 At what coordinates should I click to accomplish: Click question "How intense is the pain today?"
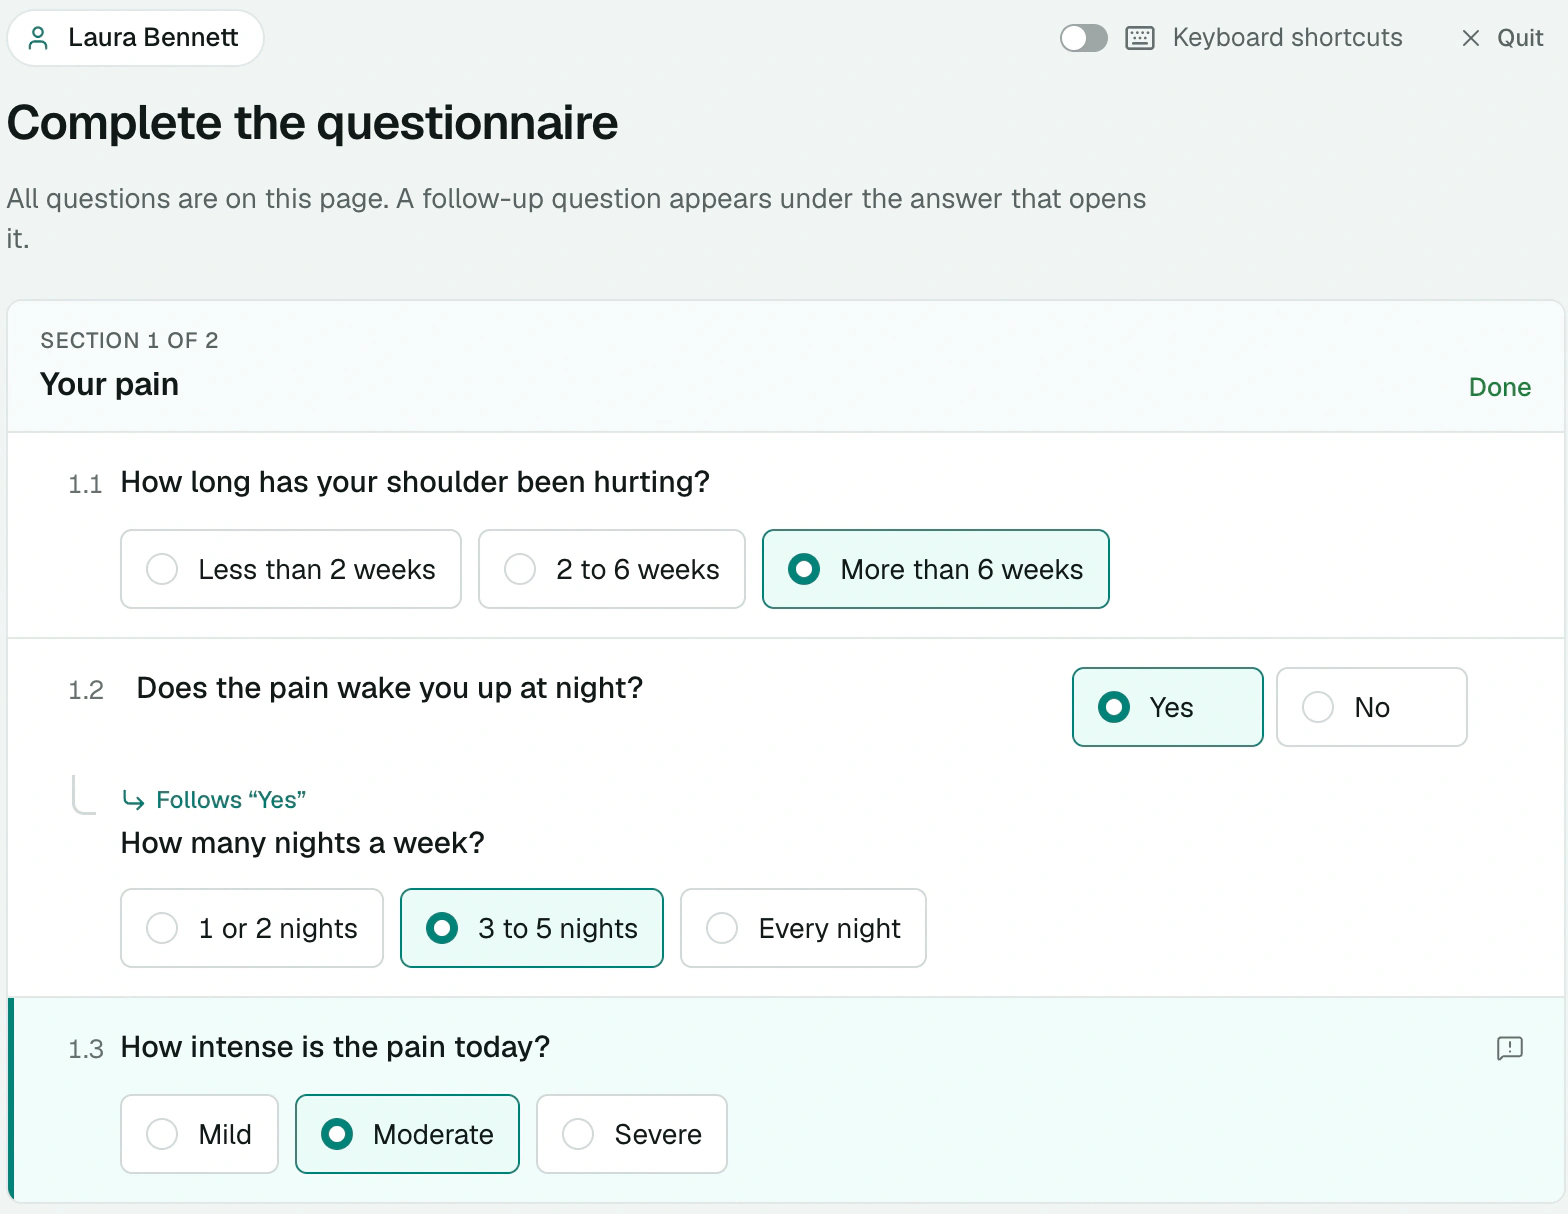tap(336, 1047)
